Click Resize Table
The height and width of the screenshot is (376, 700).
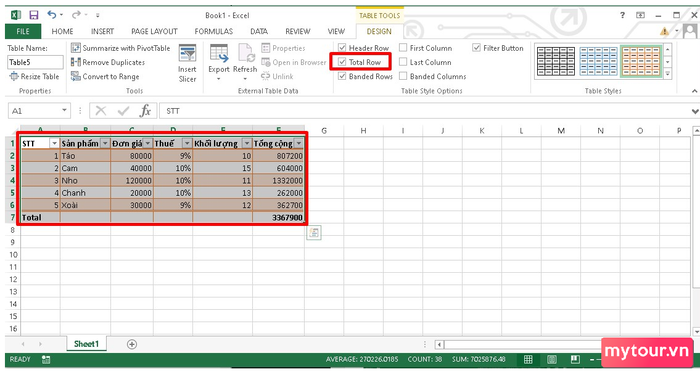click(x=34, y=76)
